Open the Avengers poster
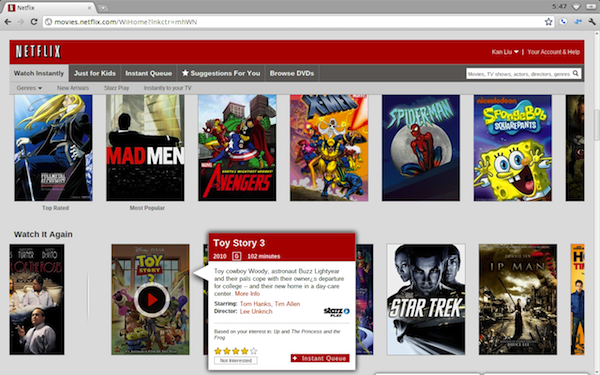The height and width of the screenshot is (375, 600). [x=237, y=148]
